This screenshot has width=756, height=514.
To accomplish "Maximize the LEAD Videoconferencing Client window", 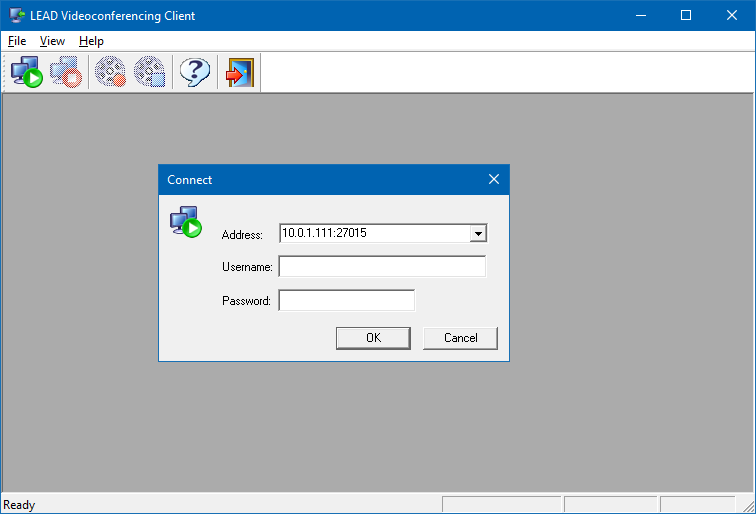I will [x=686, y=15].
